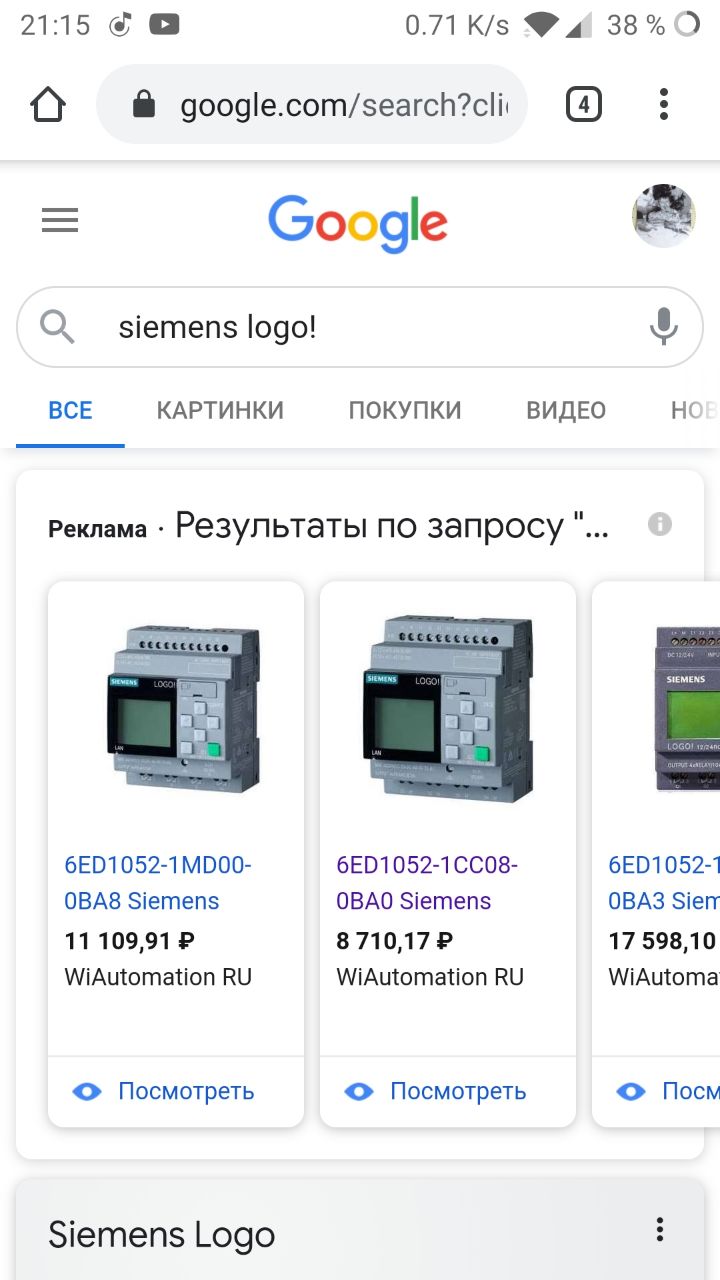Switch to the Картинки tab
The image size is (720, 1280).
coord(220,410)
